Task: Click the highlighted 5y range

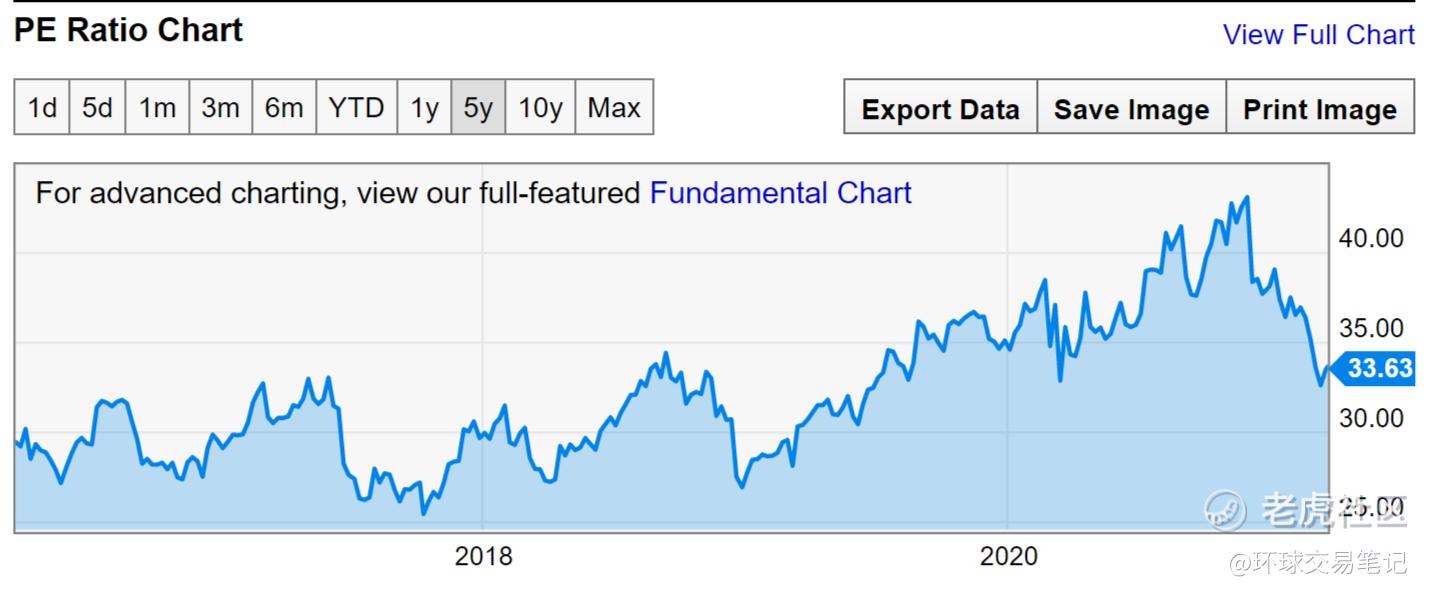Action: (x=478, y=107)
